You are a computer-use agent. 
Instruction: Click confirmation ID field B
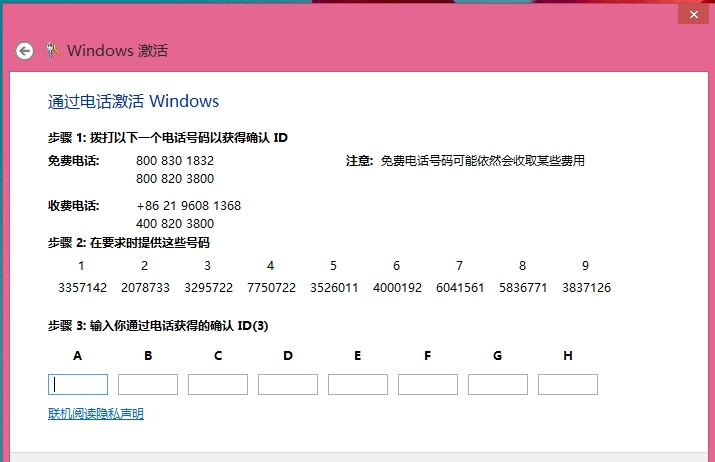148,384
